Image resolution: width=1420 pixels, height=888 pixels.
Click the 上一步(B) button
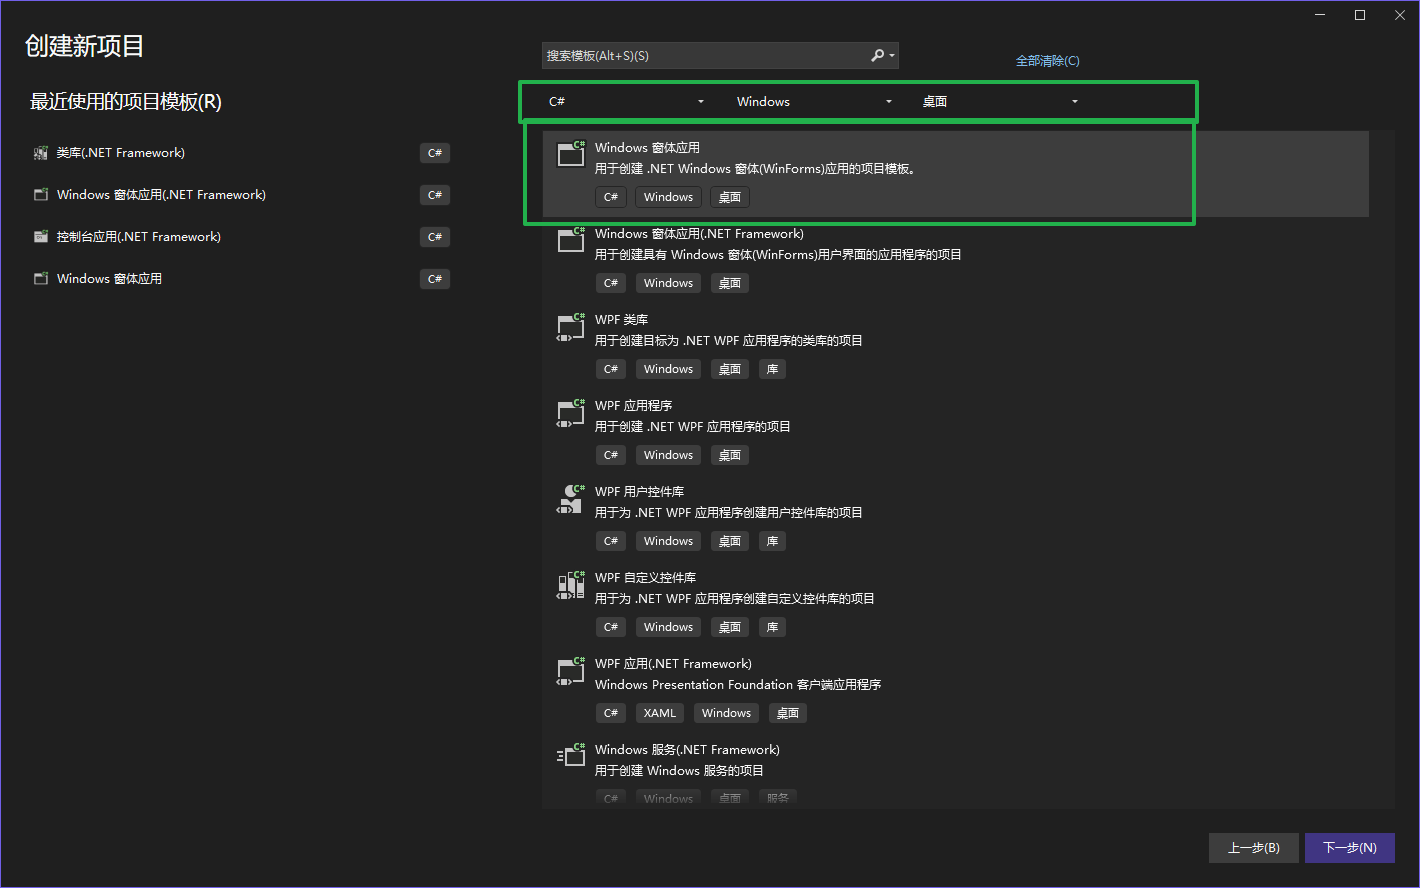[x=1253, y=848]
